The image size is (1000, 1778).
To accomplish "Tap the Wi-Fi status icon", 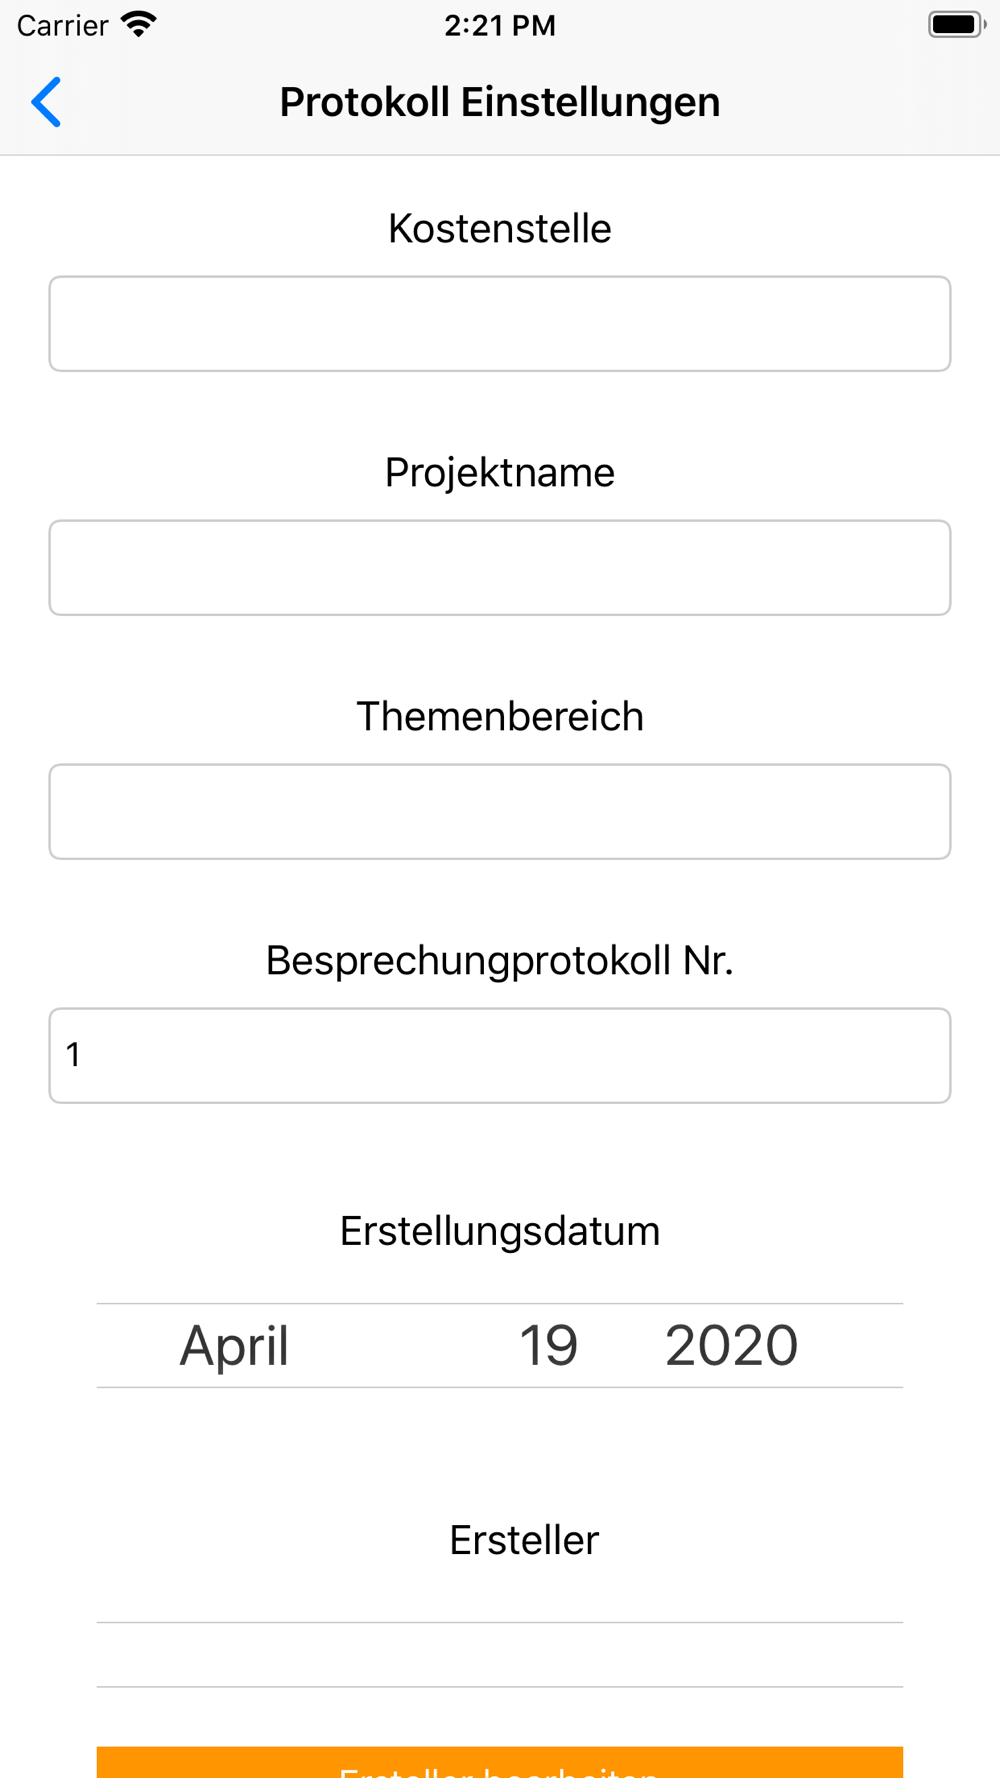I will pos(139,25).
